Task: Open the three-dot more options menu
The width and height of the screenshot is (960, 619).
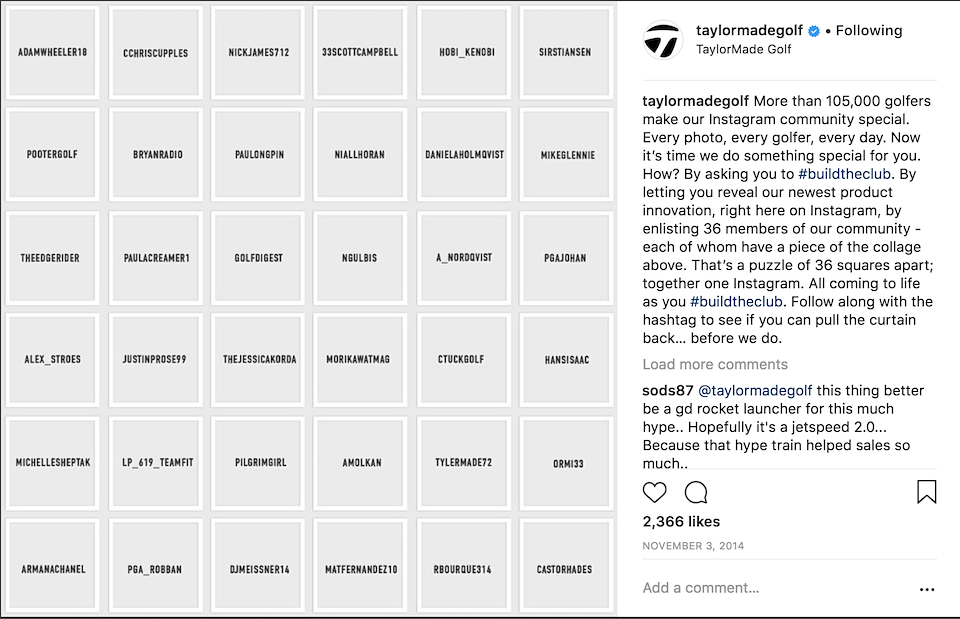Action: 927,589
